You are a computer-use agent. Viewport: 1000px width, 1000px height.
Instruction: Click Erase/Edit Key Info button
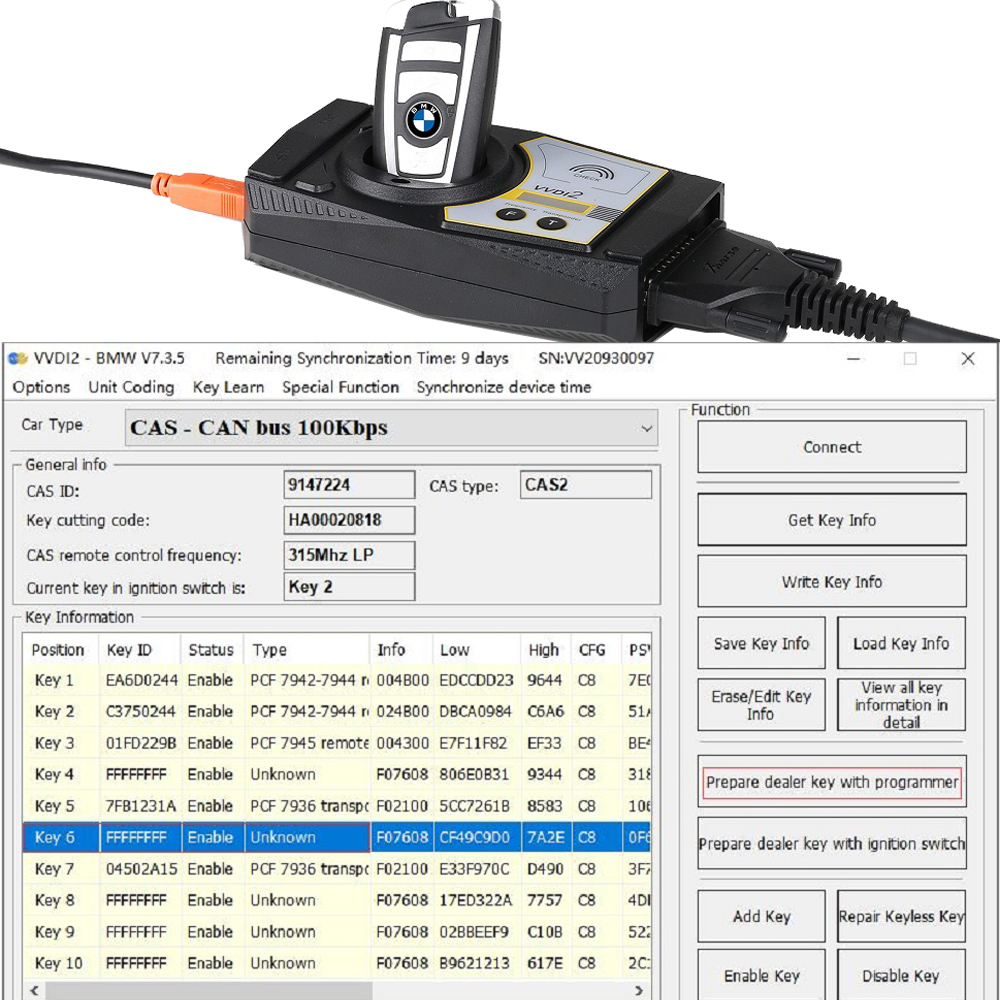[x=761, y=705]
